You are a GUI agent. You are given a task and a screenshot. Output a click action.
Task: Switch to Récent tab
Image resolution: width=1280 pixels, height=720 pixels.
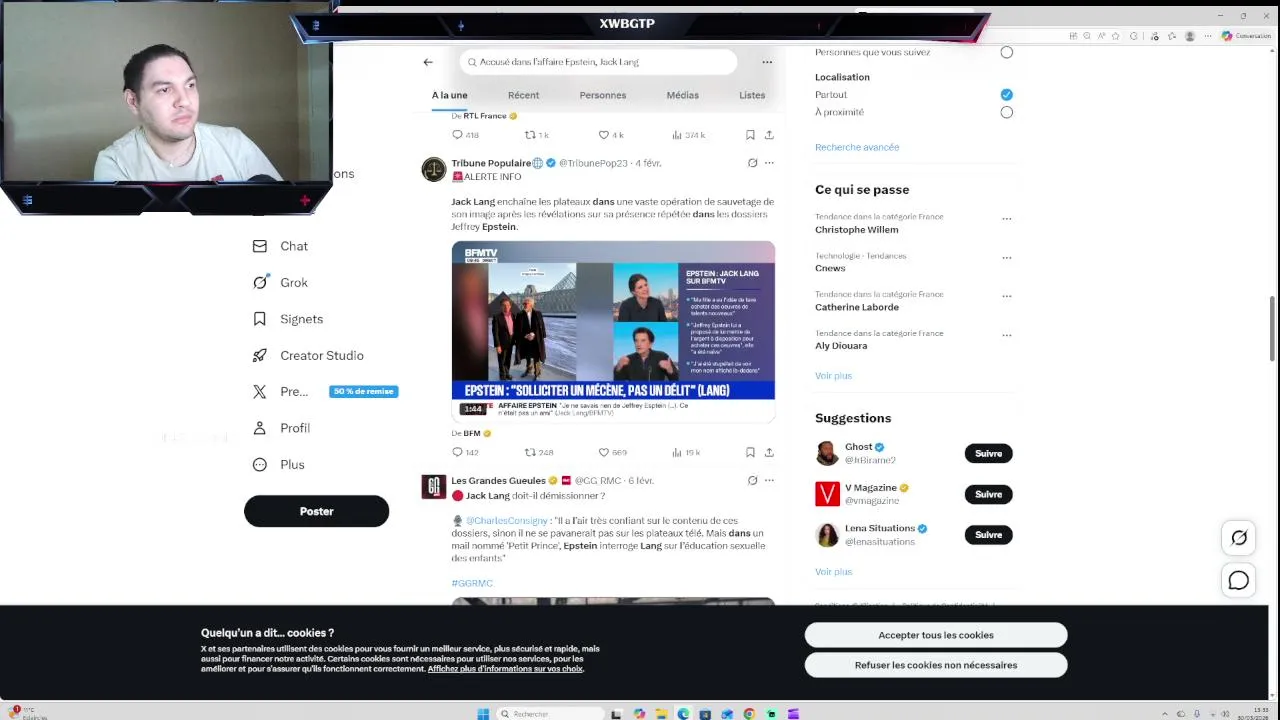coord(523,95)
